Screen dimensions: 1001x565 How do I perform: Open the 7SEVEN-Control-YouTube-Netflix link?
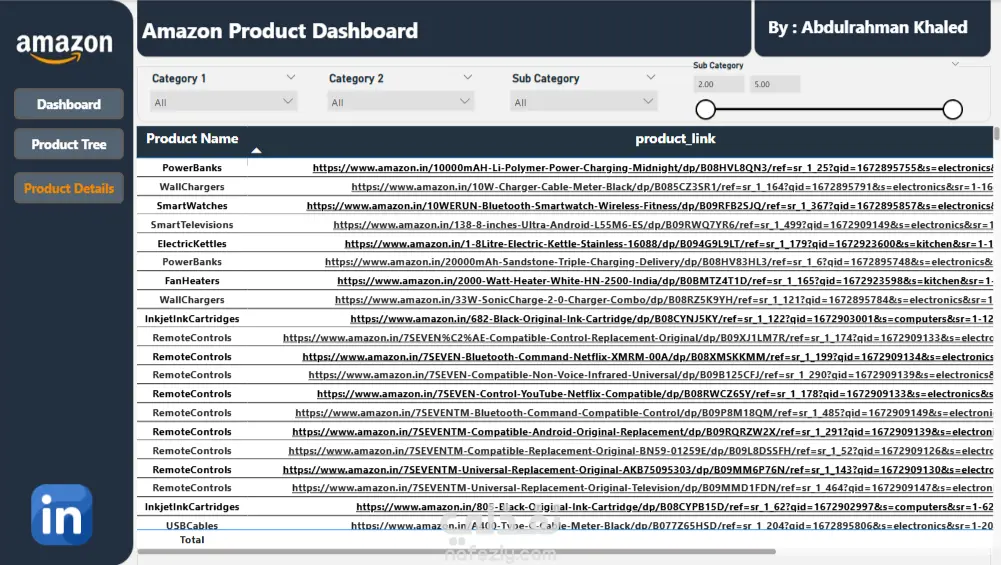click(x=655, y=394)
